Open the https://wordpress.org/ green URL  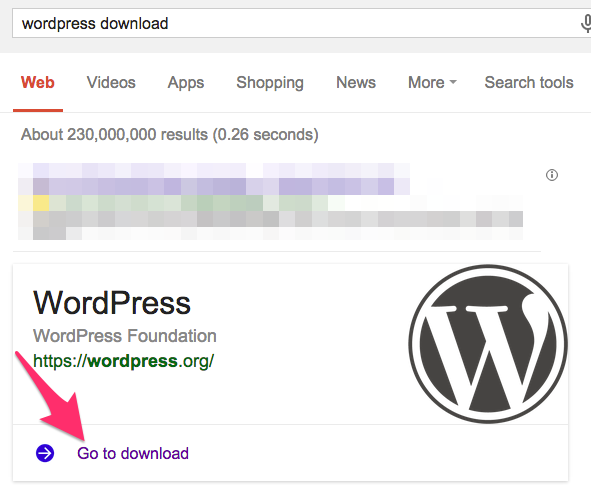[x=124, y=361]
